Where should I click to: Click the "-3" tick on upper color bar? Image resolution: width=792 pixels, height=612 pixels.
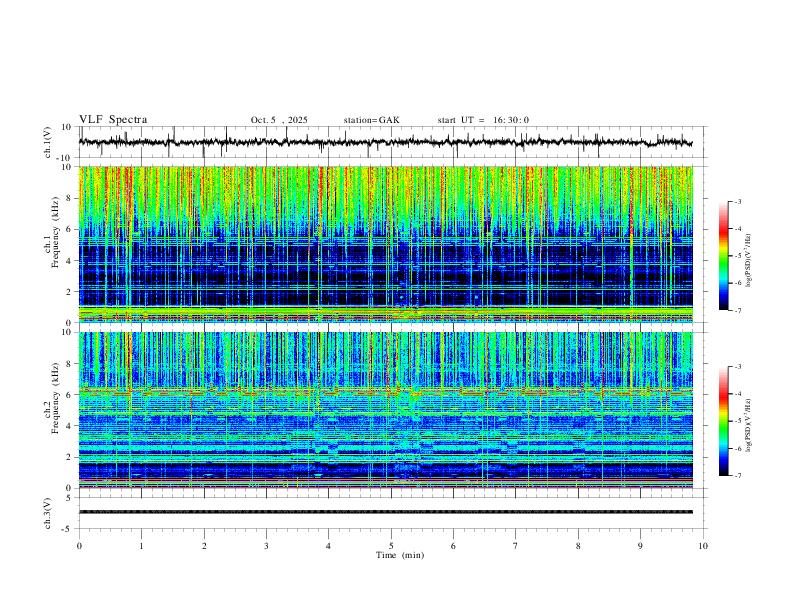point(737,201)
